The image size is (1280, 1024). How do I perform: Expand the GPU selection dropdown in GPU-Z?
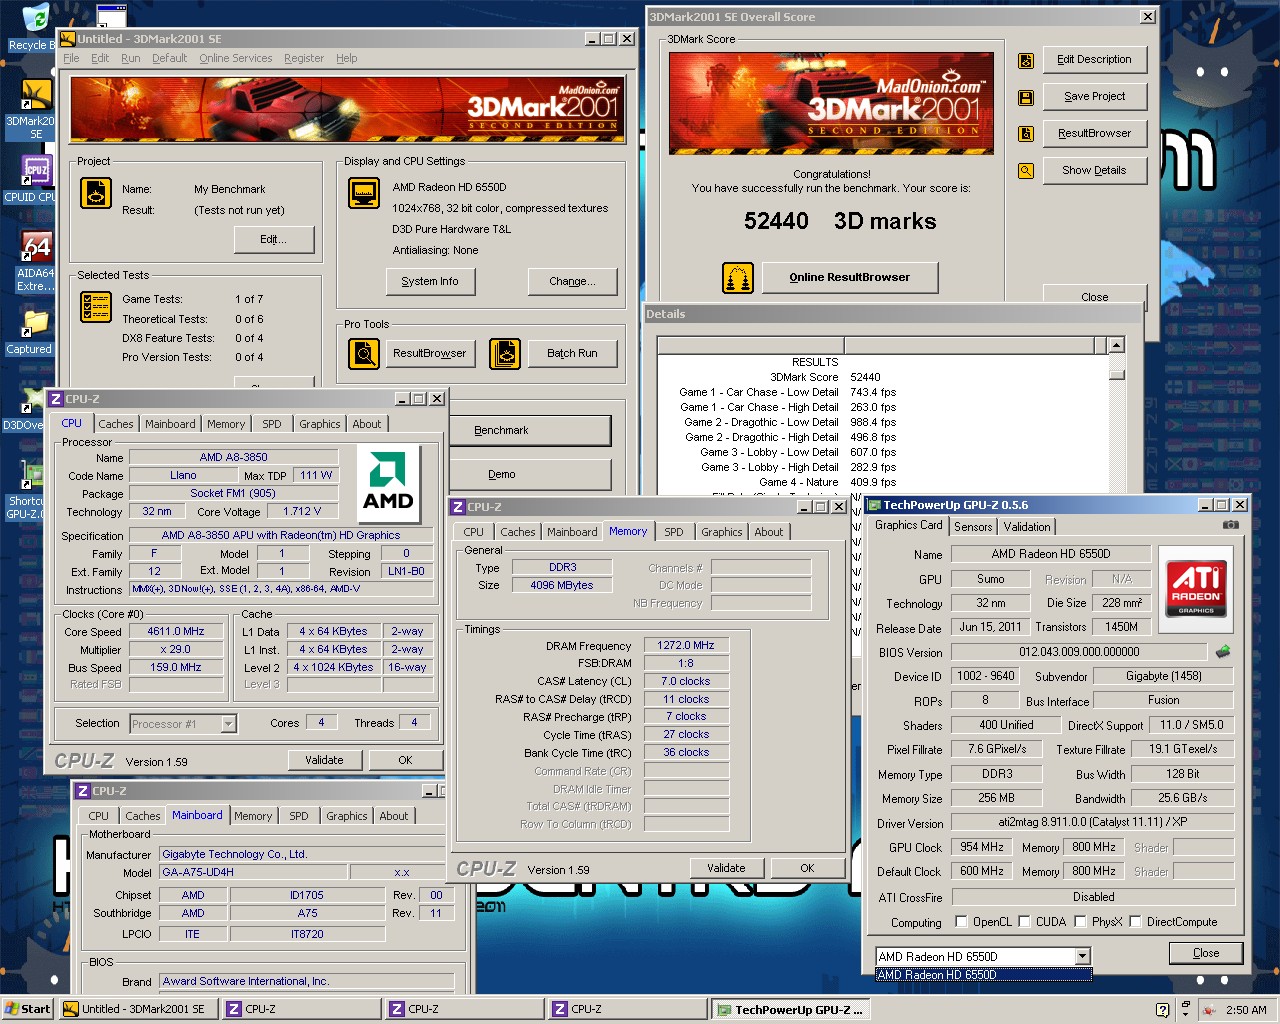point(1082,957)
